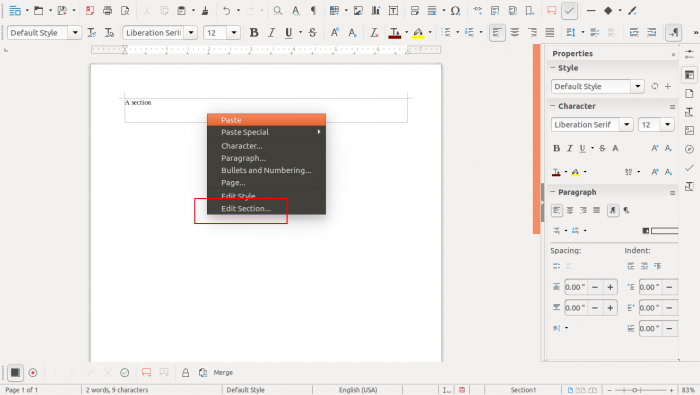This screenshot has width=700, height=395.
Task: Open the font size dropdown in sidebar
Action: [667, 125]
